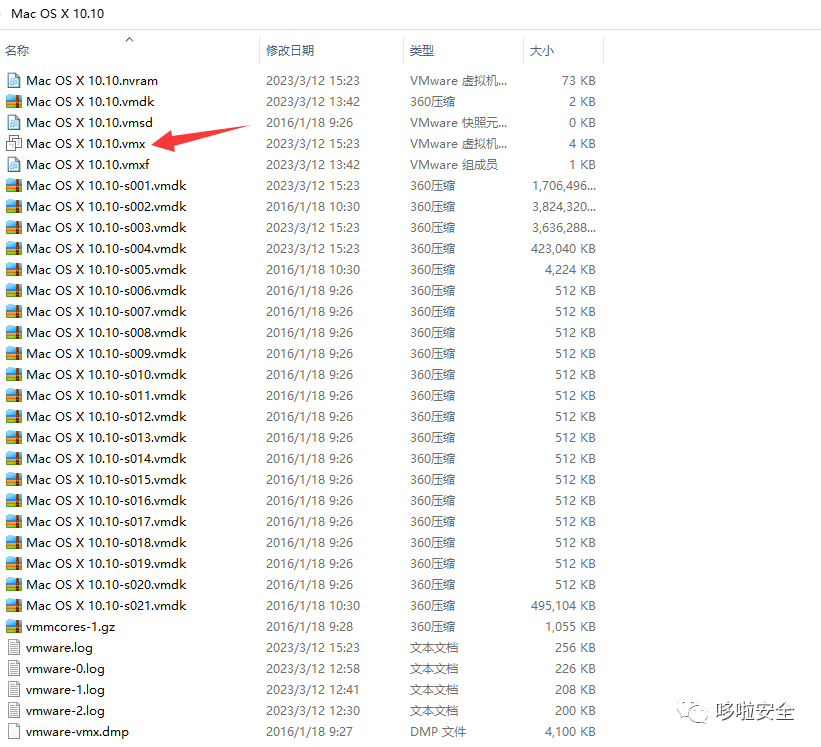Image resolution: width=821 pixels, height=747 pixels.
Task: Click the date 2023/3/12 12:30
Action: (x=313, y=710)
